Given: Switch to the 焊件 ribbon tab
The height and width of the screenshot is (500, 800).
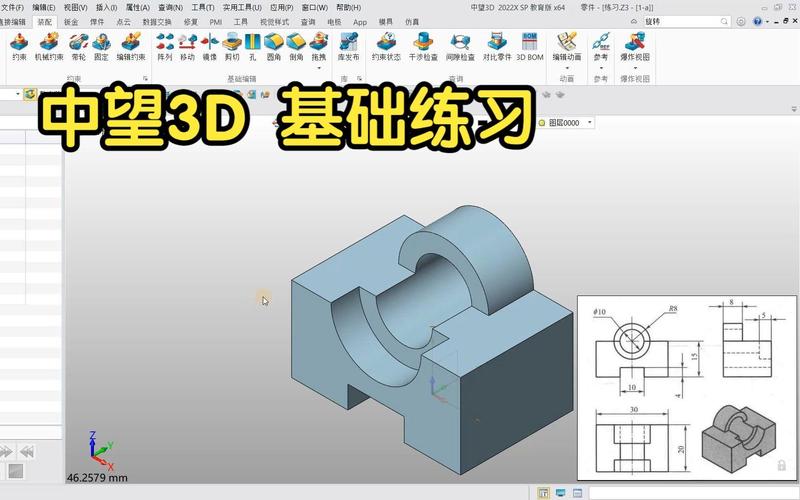Looking at the screenshot, I should pos(97,22).
